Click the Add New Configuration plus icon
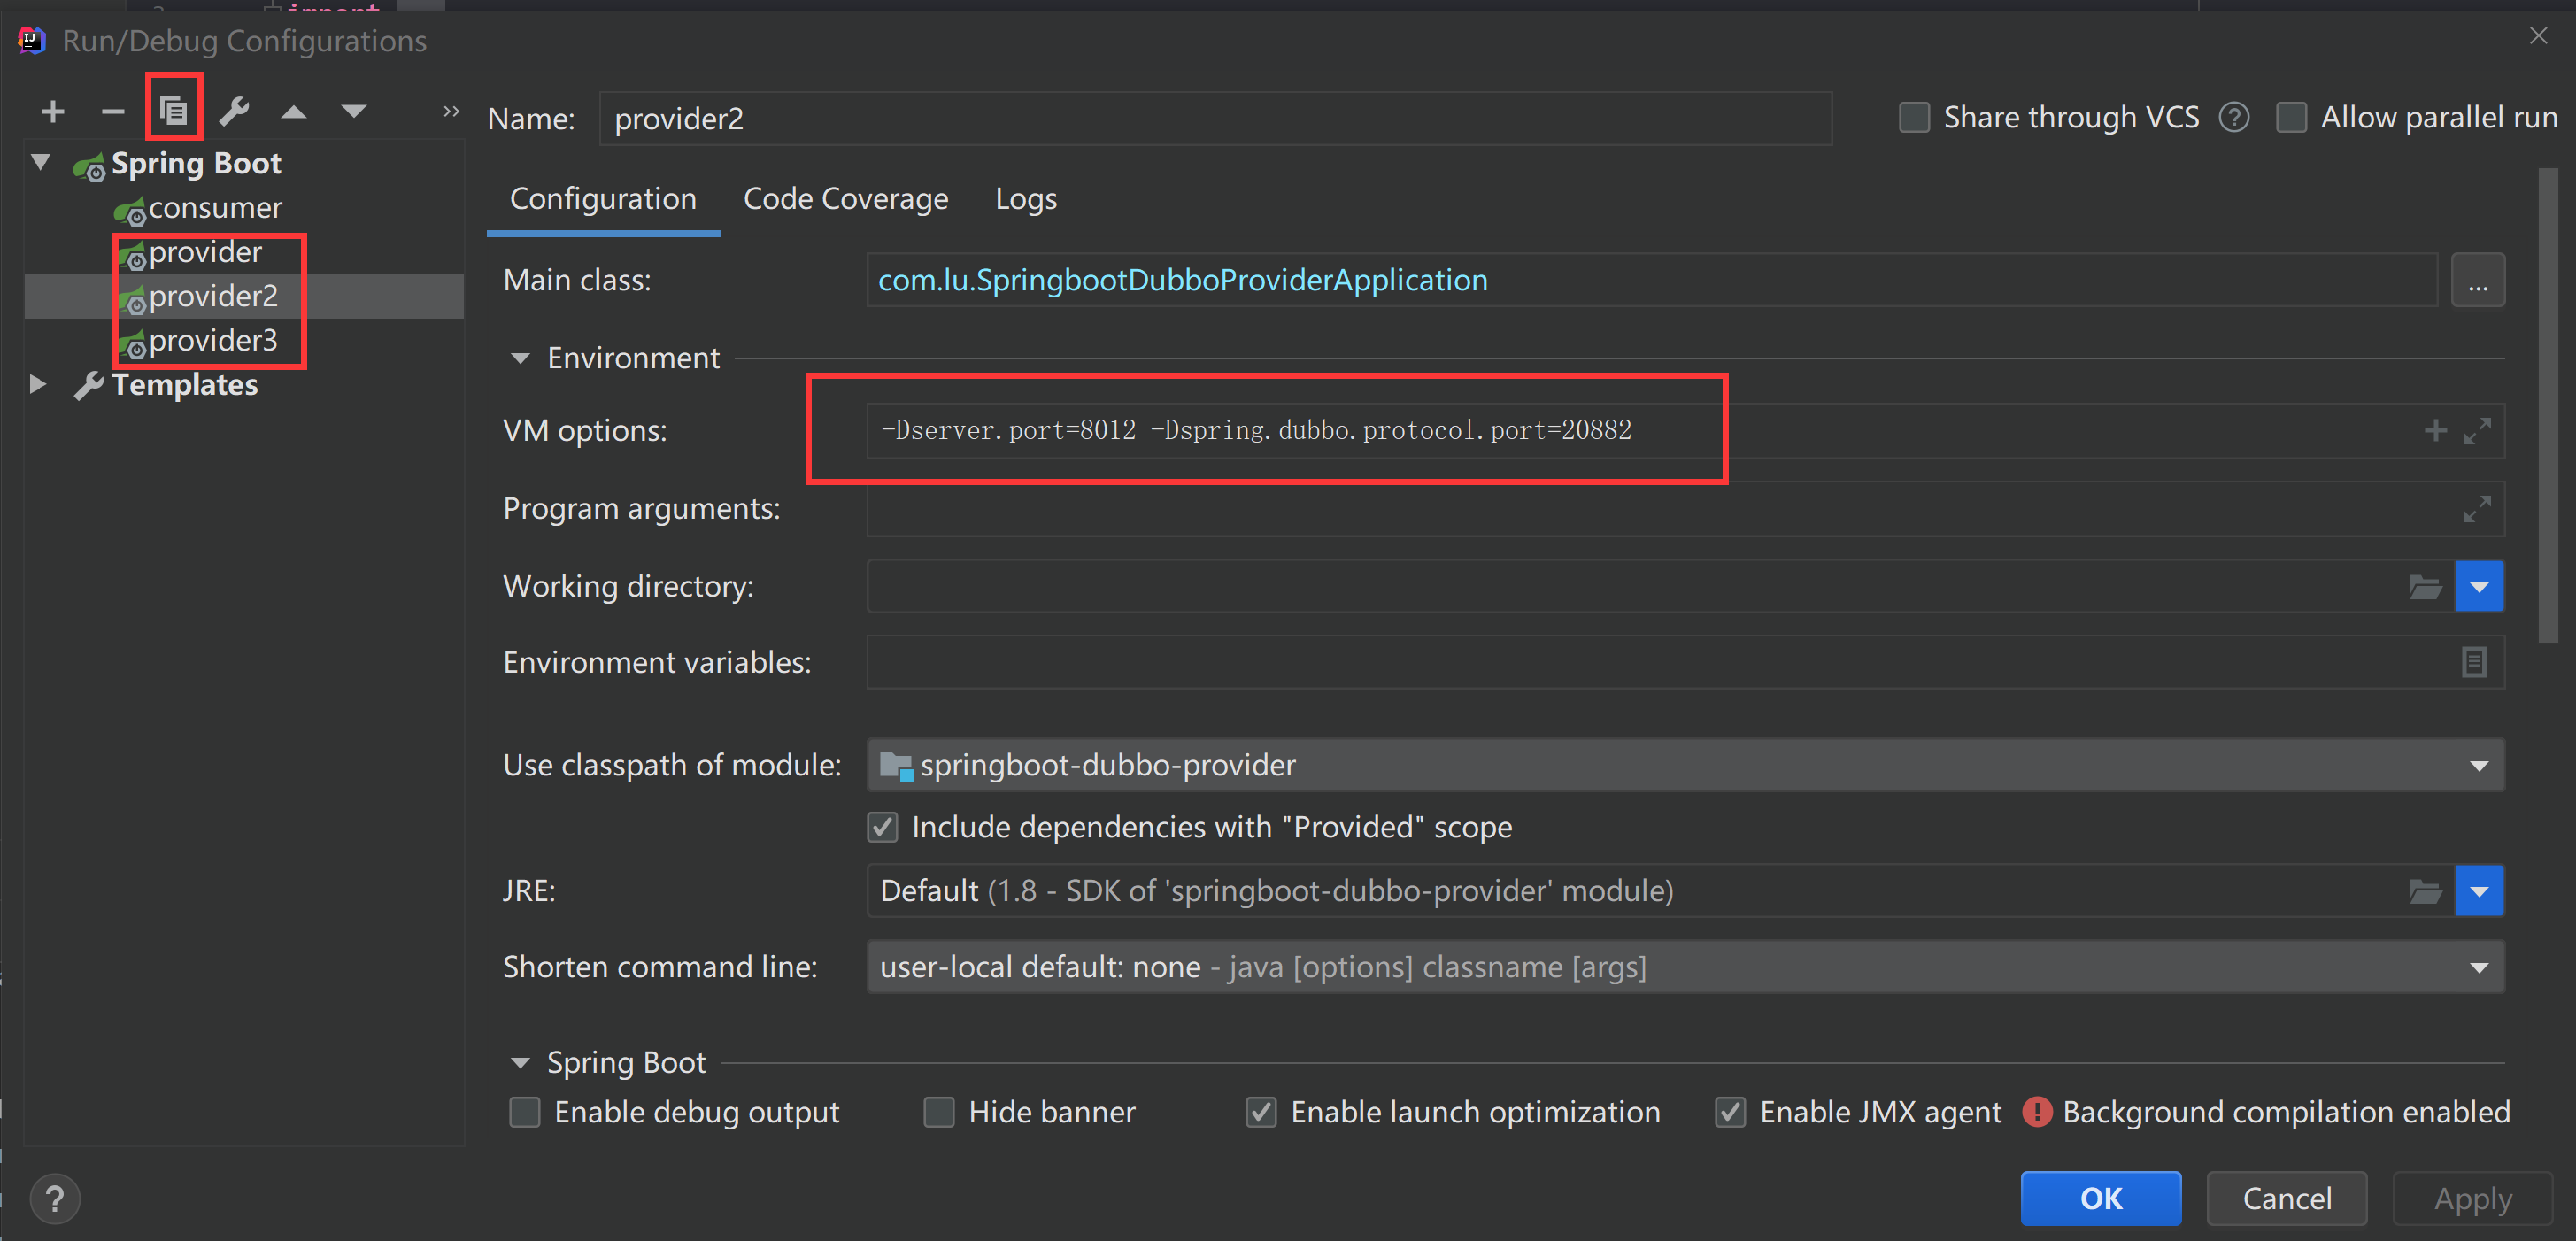The image size is (2576, 1241). pyautogui.click(x=53, y=111)
